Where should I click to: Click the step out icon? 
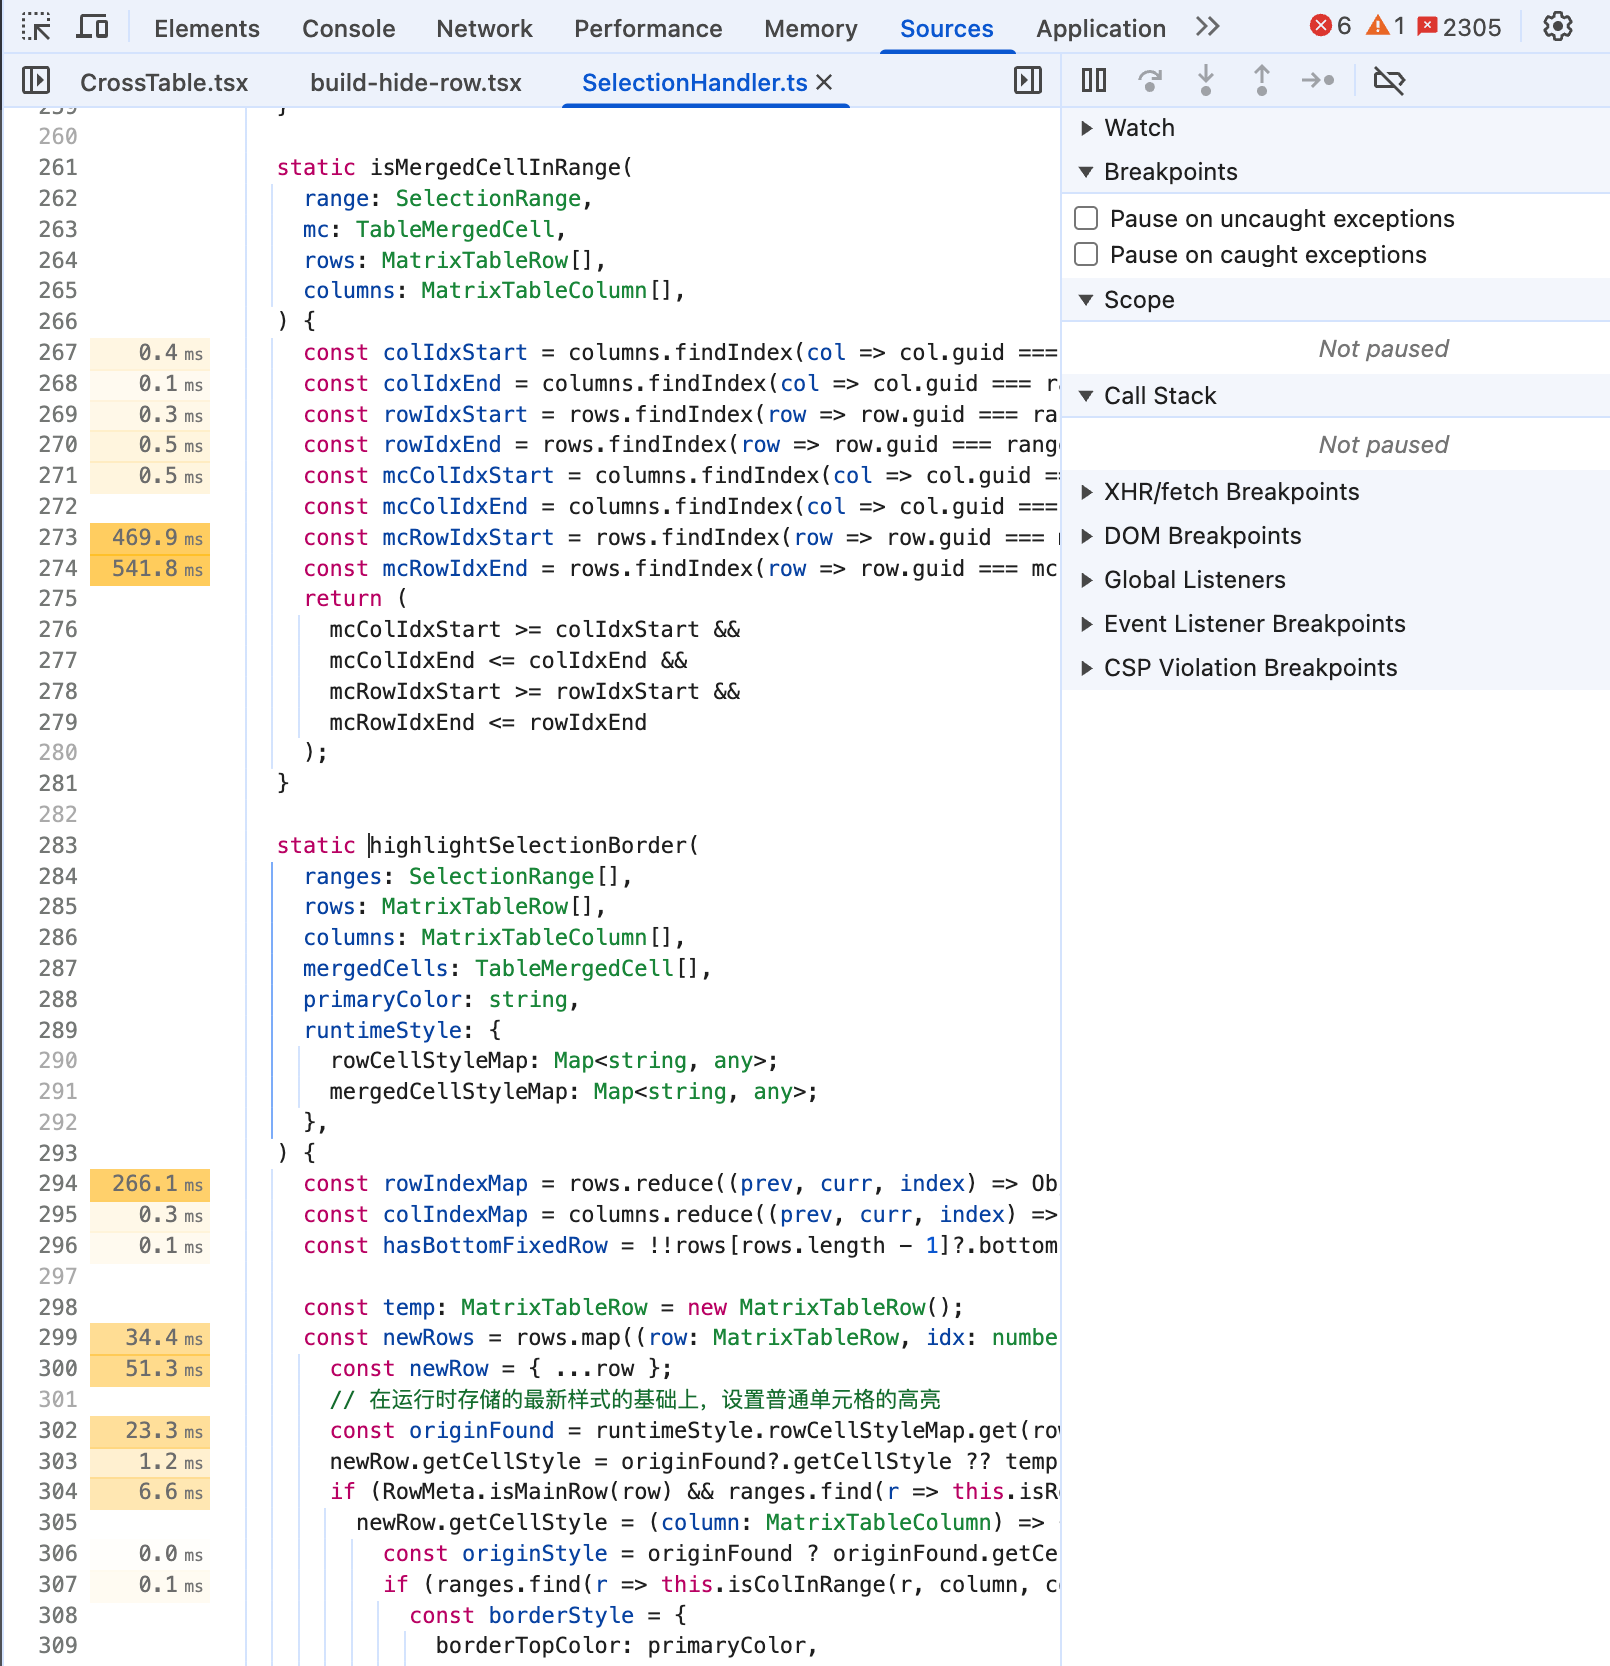pos(1262,80)
